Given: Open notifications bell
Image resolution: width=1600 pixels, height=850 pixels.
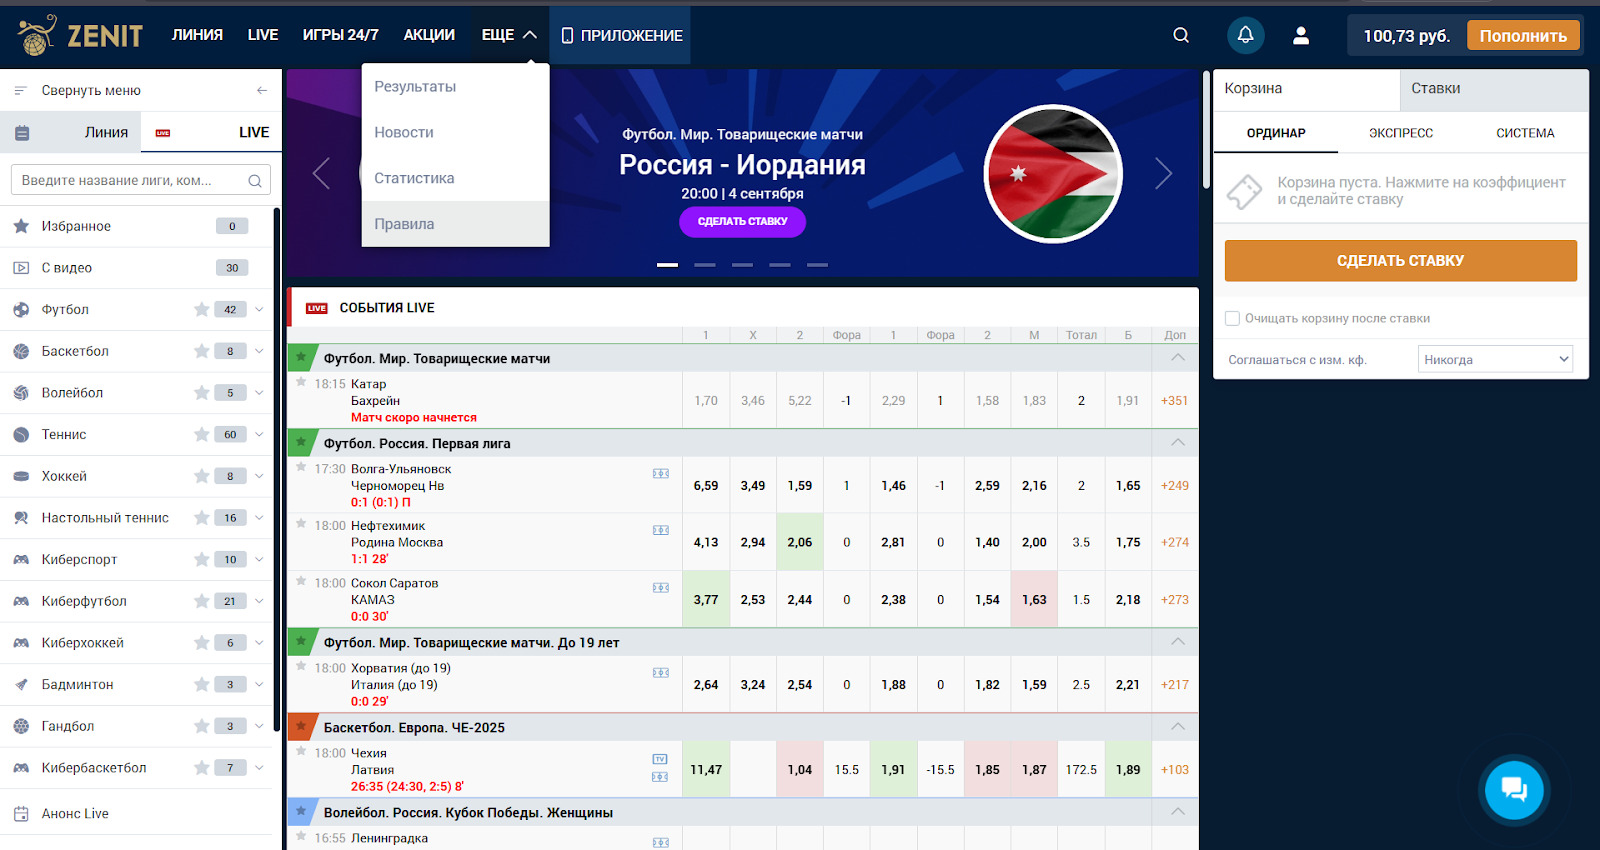Looking at the screenshot, I should coord(1246,35).
